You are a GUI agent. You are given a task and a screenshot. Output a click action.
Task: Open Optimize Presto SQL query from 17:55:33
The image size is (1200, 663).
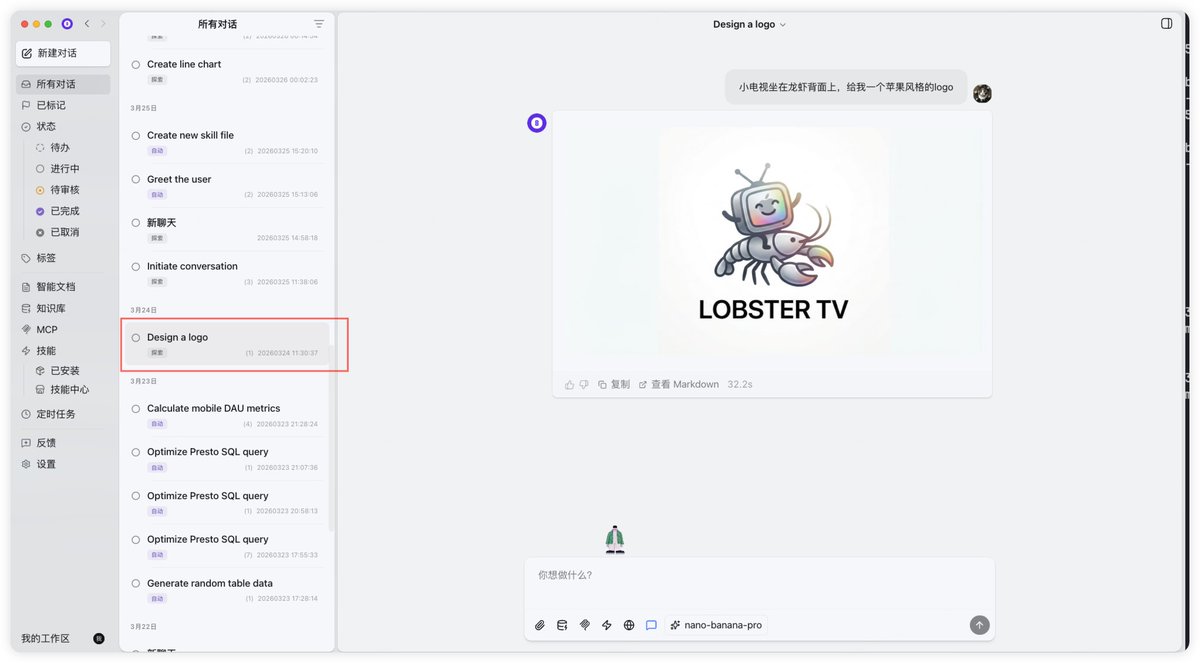(x=227, y=546)
